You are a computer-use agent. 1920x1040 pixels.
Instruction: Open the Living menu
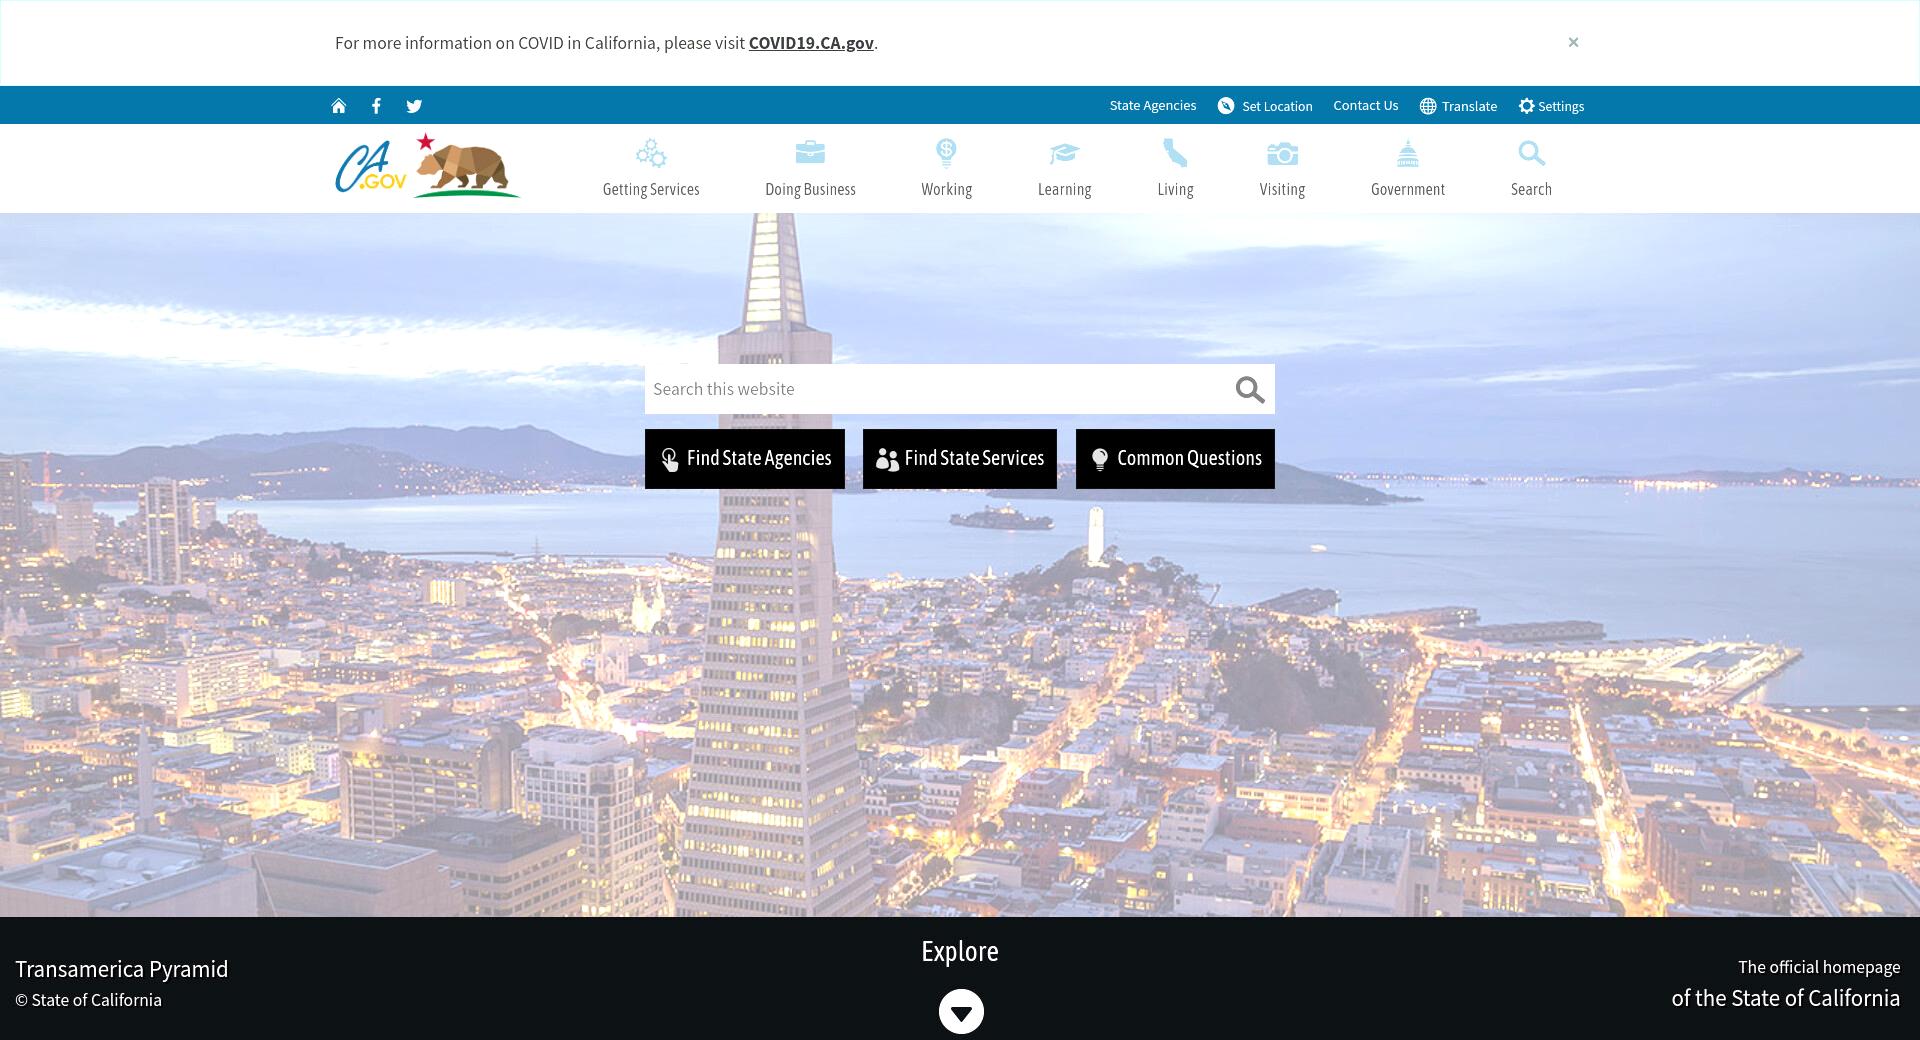coord(1175,189)
